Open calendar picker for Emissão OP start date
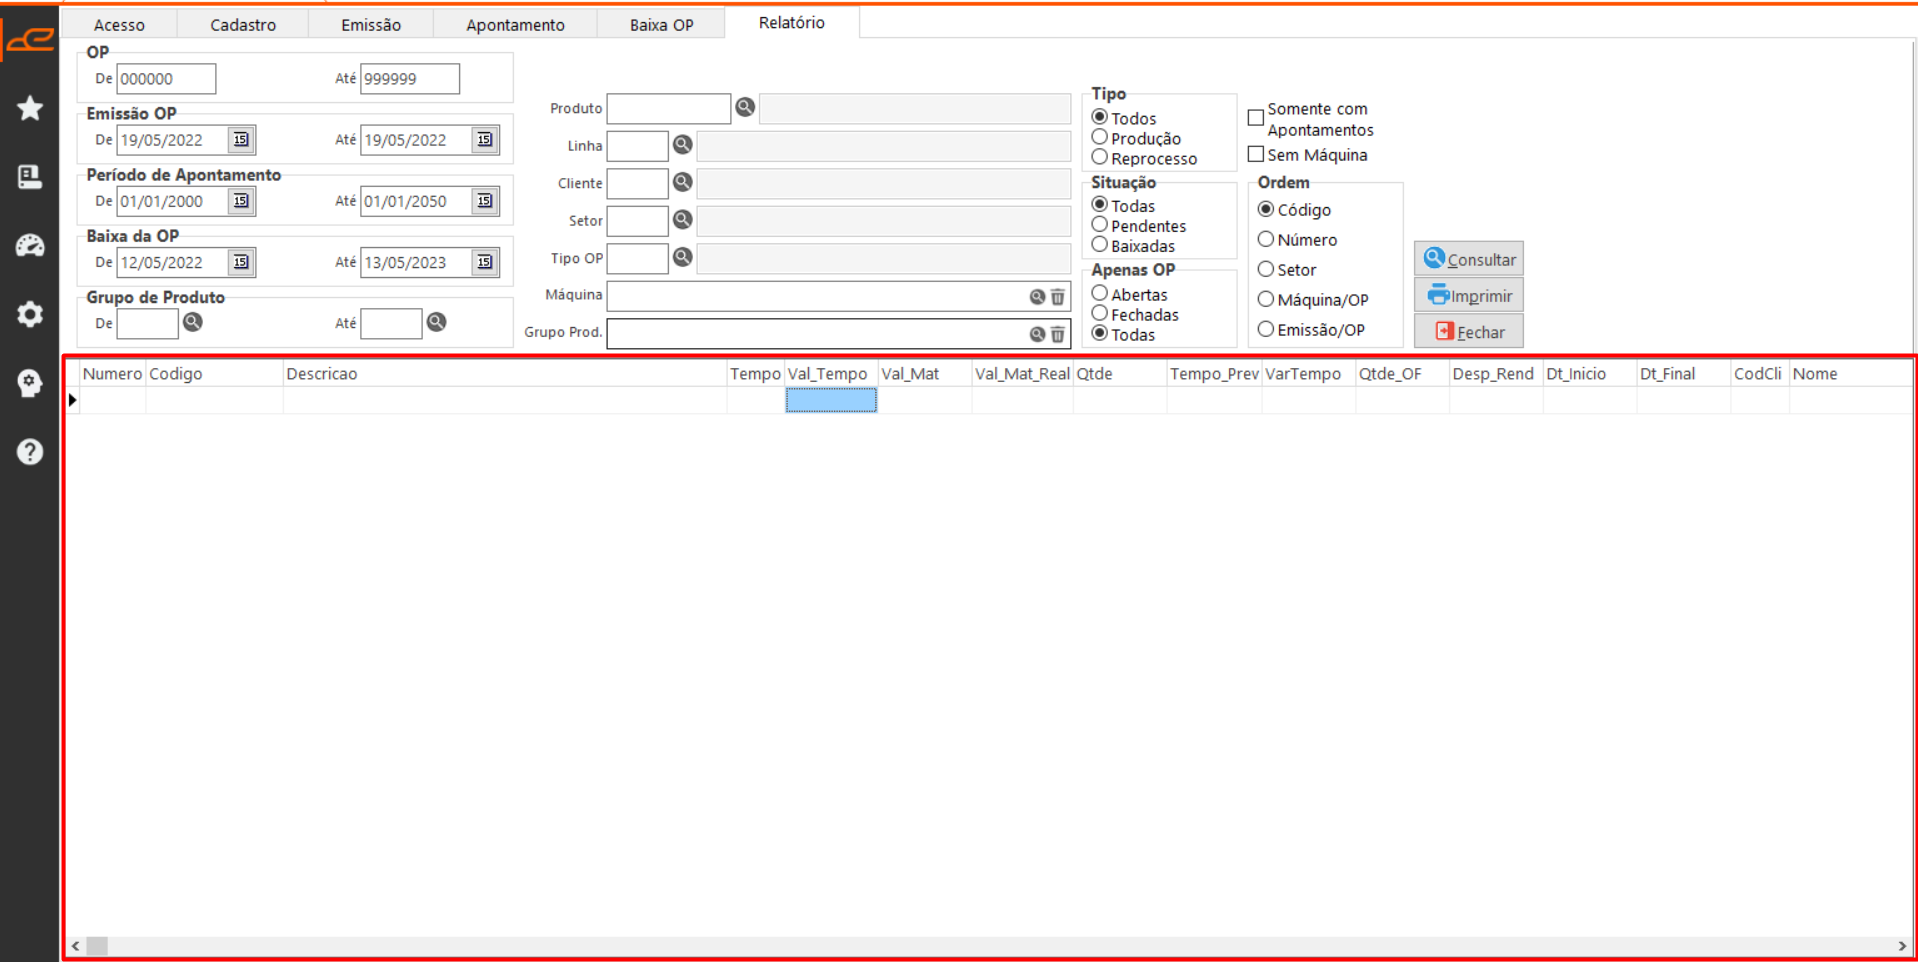Viewport: 1918px width, 962px height. [241, 140]
